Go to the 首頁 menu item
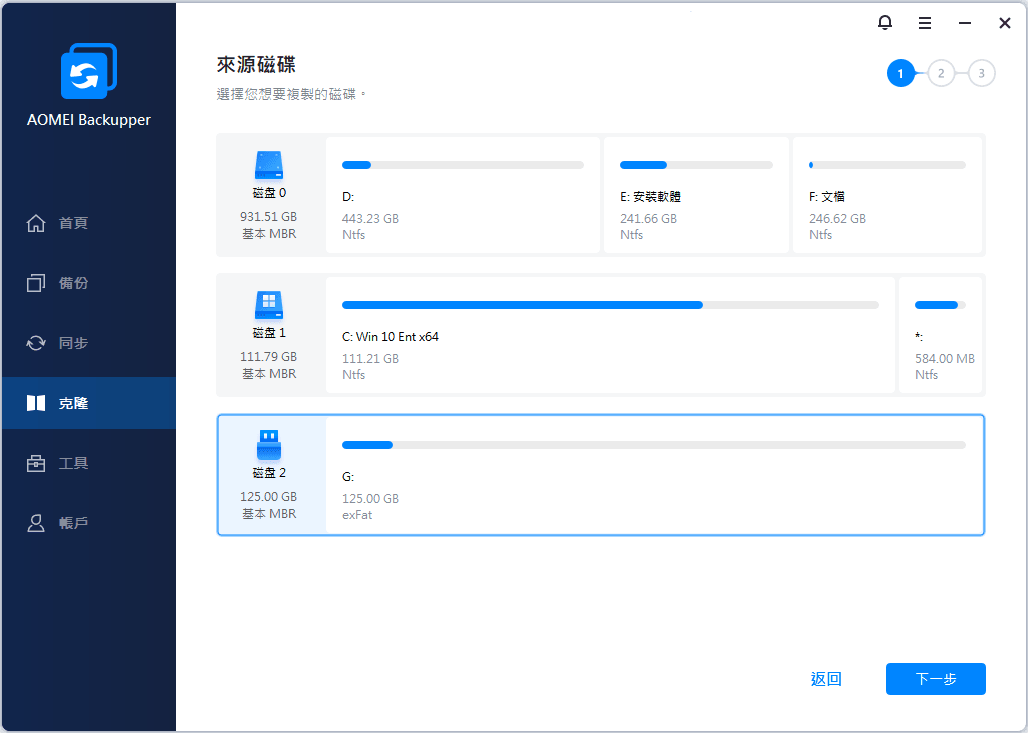1028x733 pixels. 89,223
